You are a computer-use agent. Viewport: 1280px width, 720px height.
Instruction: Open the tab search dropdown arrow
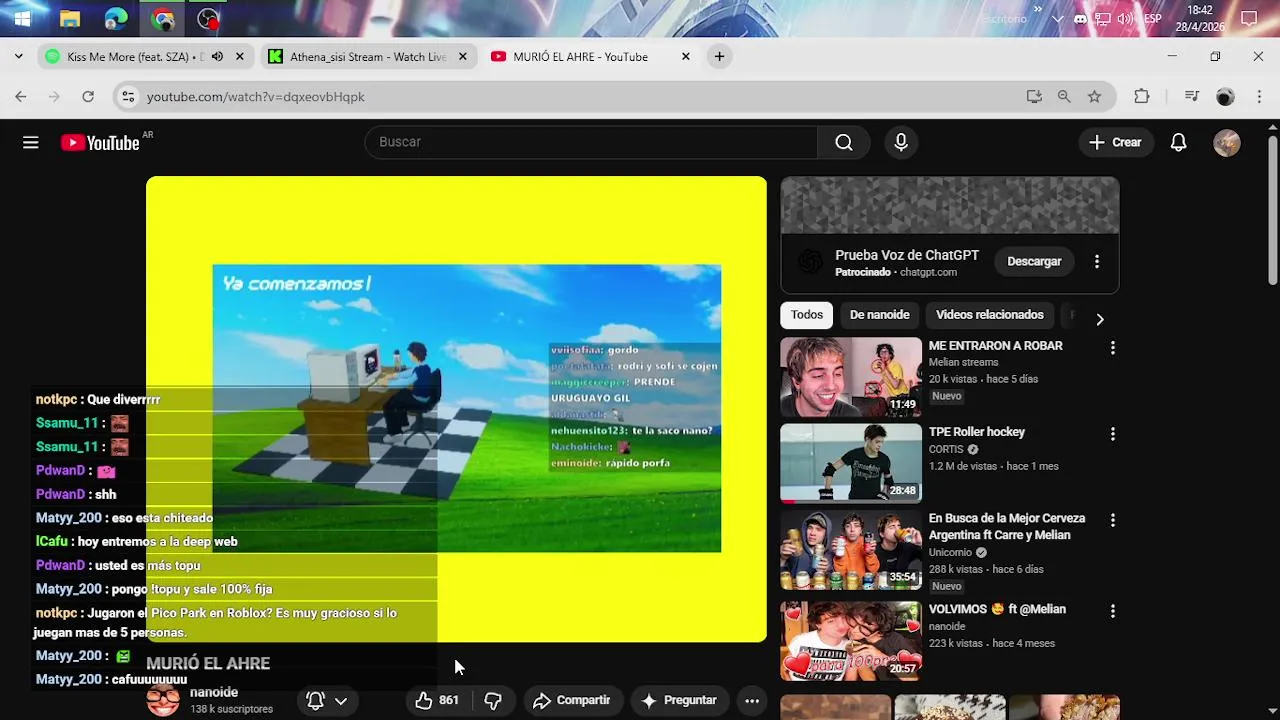click(18, 57)
